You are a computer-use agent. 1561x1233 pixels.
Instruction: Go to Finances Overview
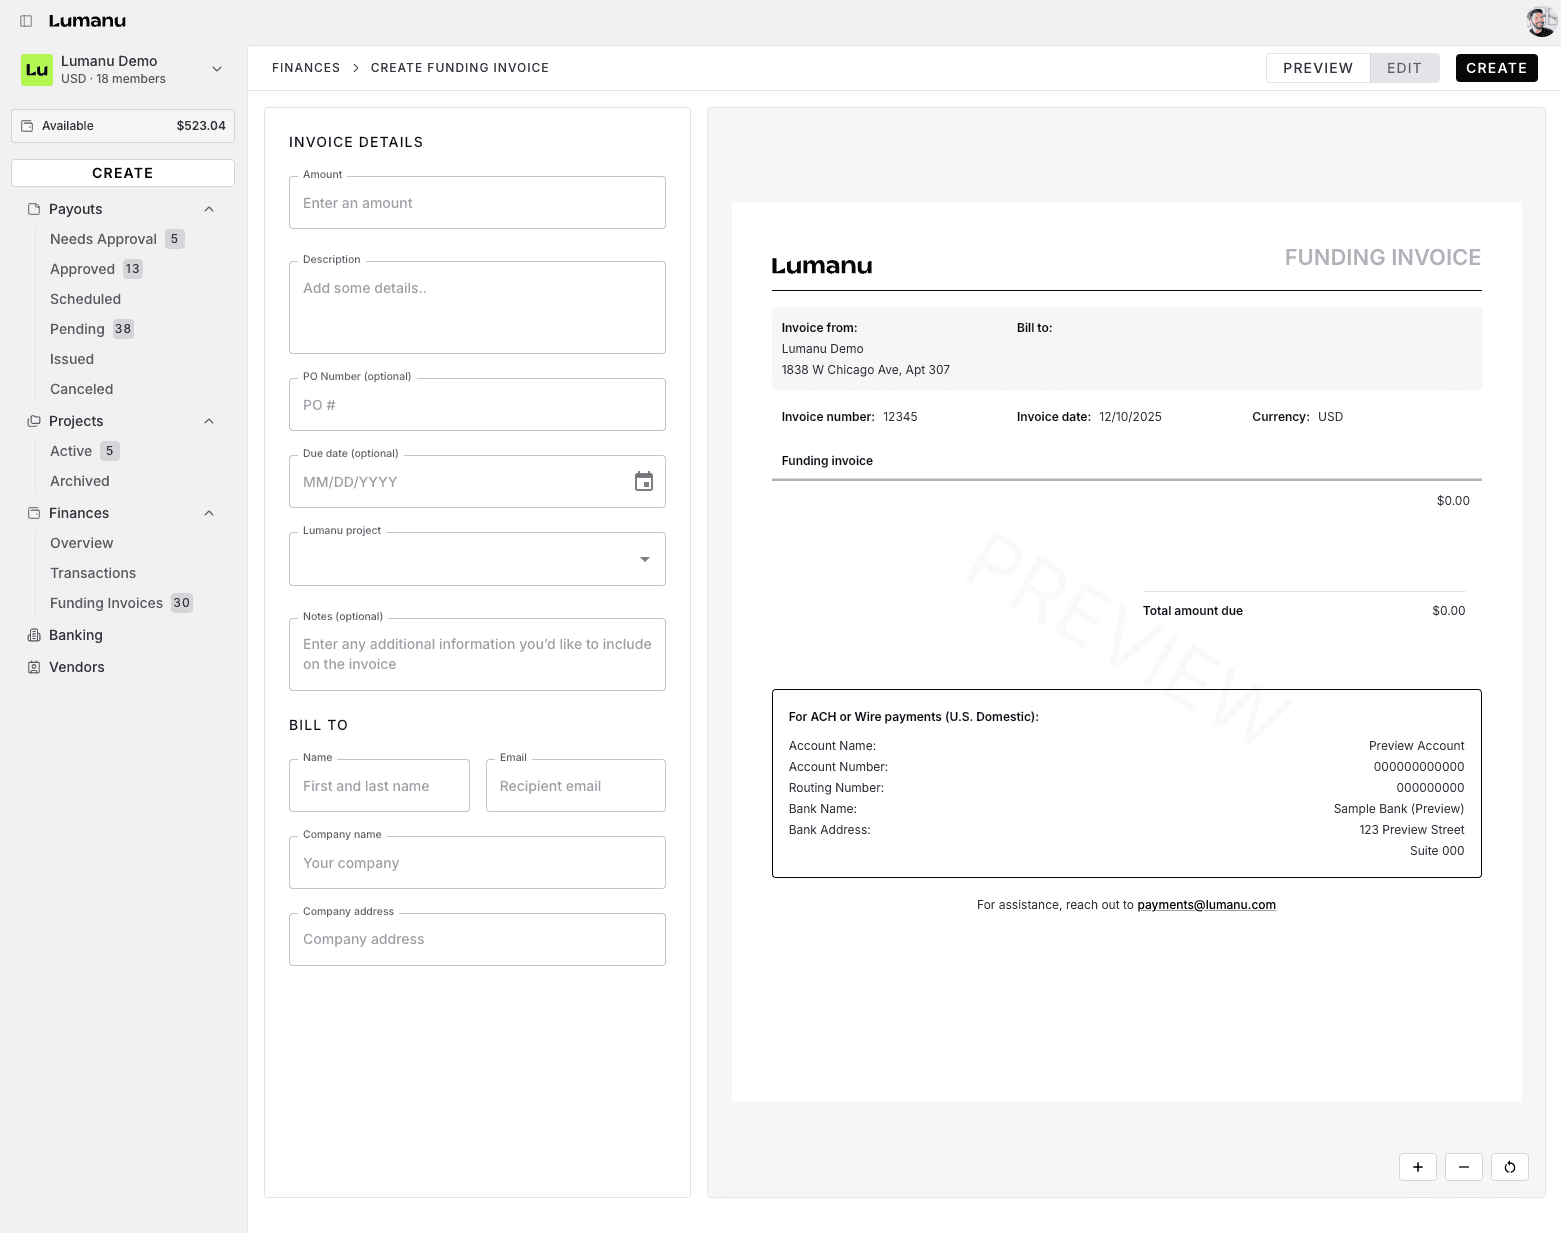(82, 543)
